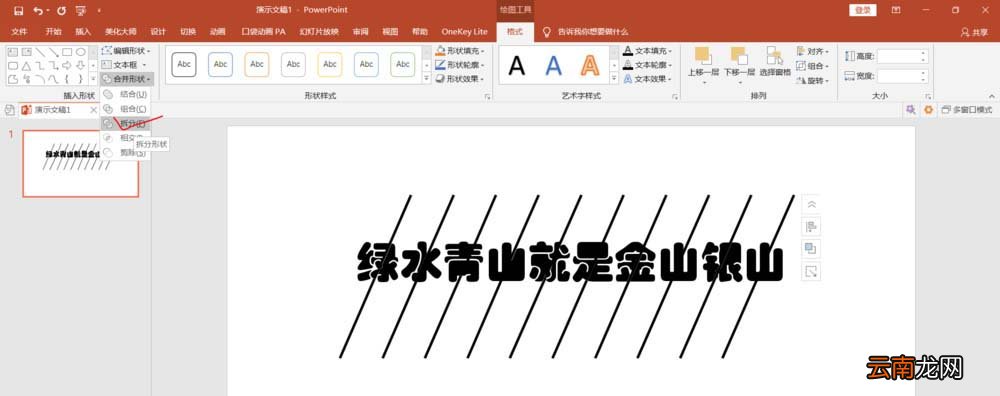Switch to the Design (设计) tab
Image resolution: width=1000 pixels, height=396 pixels.
158,31
